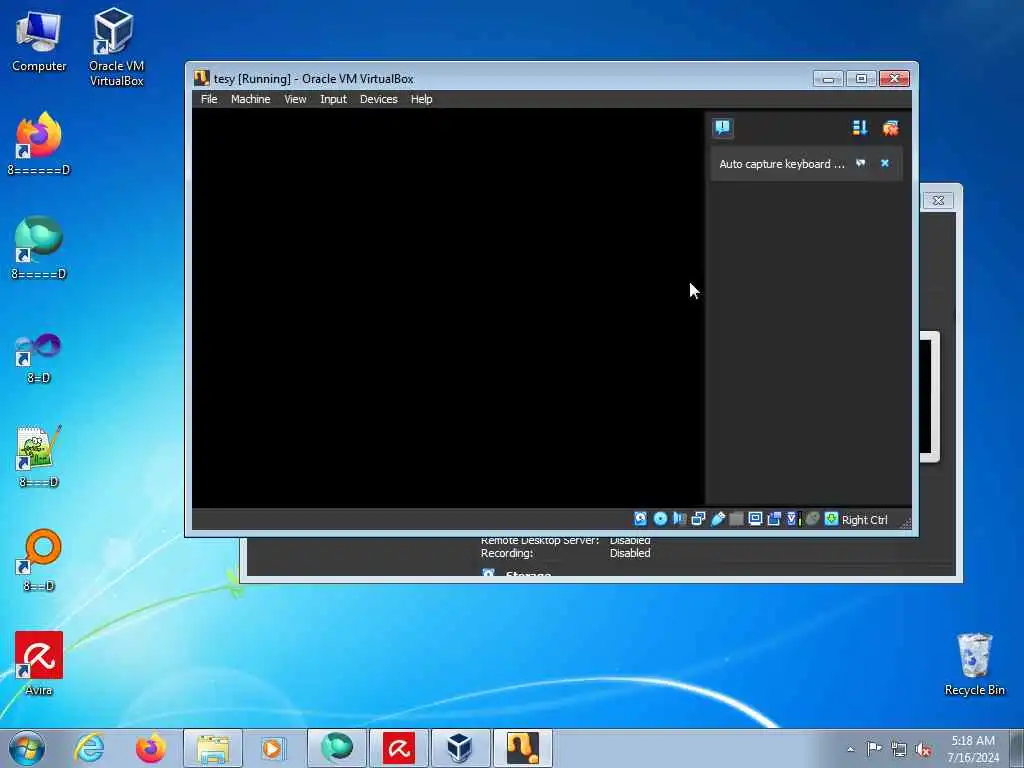Image resolution: width=1024 pixels, height=768 pixels.
Task: Select the 8=====D desktop shortcut
Action: pyautogui.click(x=39, y=248)
